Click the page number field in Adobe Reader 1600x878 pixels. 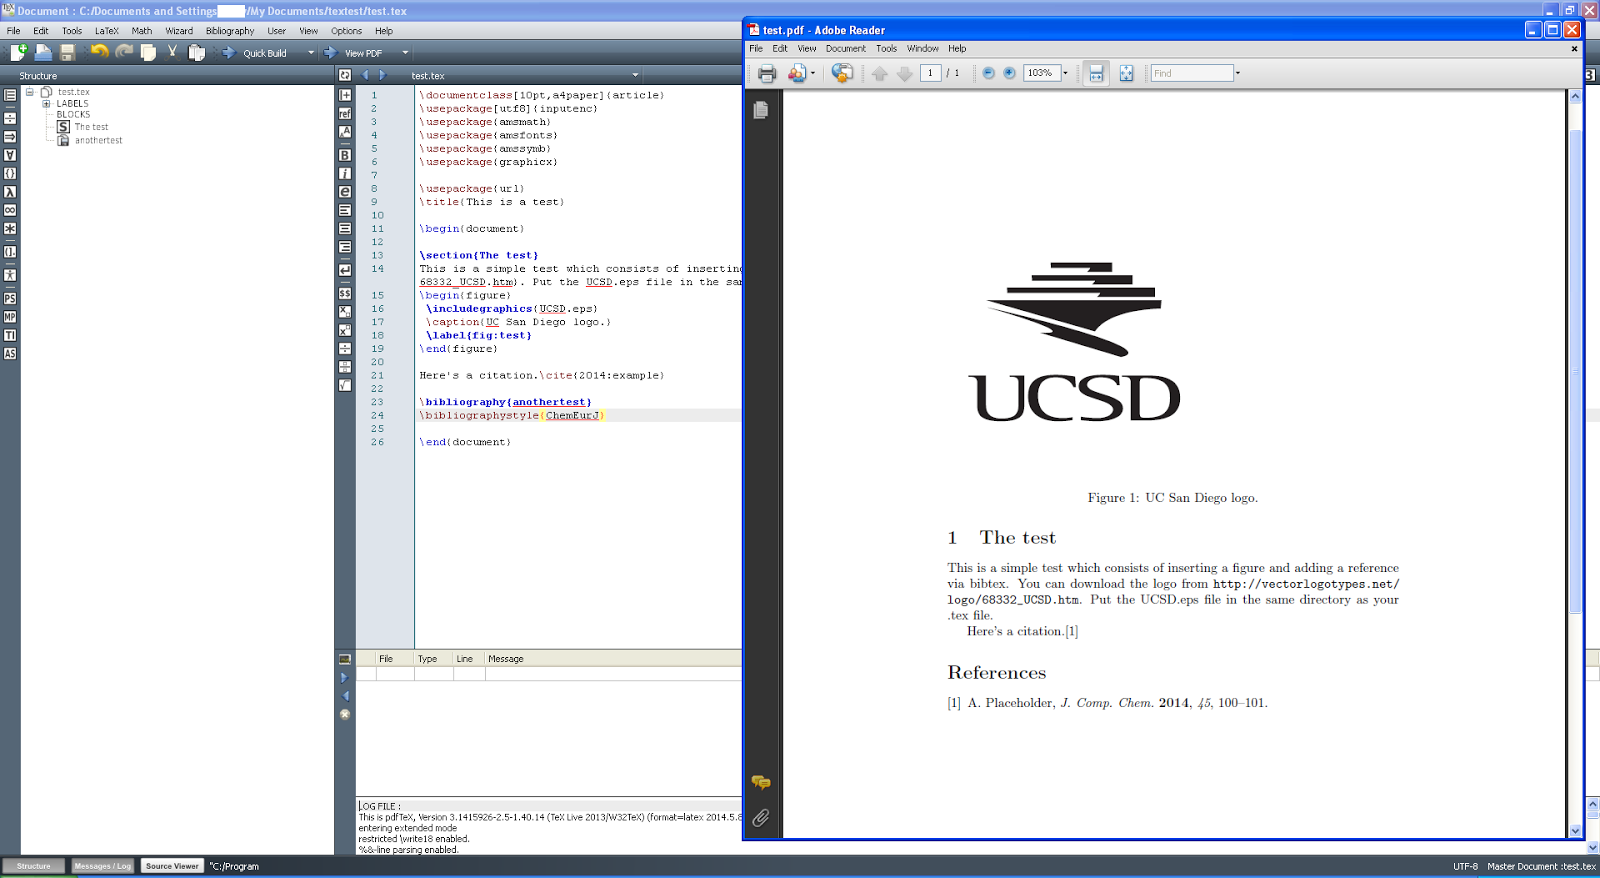(x=930, y=73)
